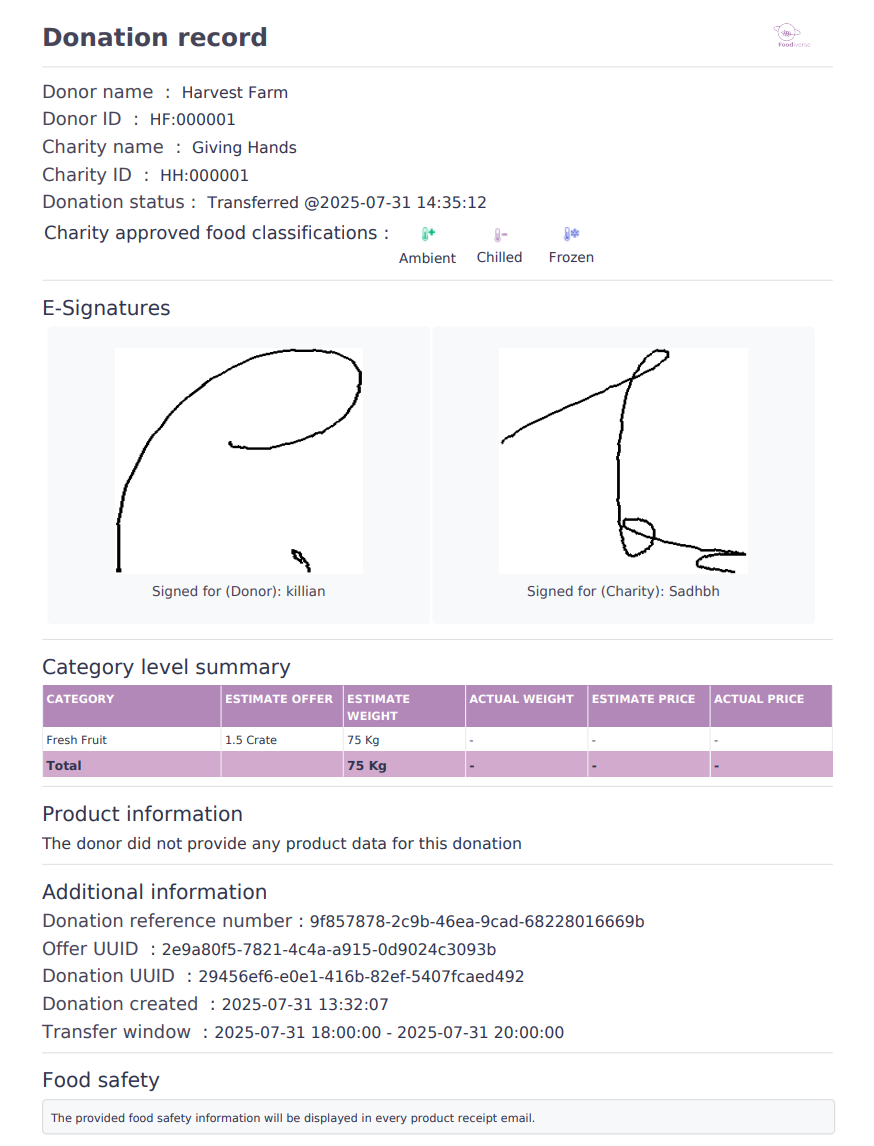874x1146 pixels.
Task: Click the Donation record heading
Action: (x=155, y=38)
